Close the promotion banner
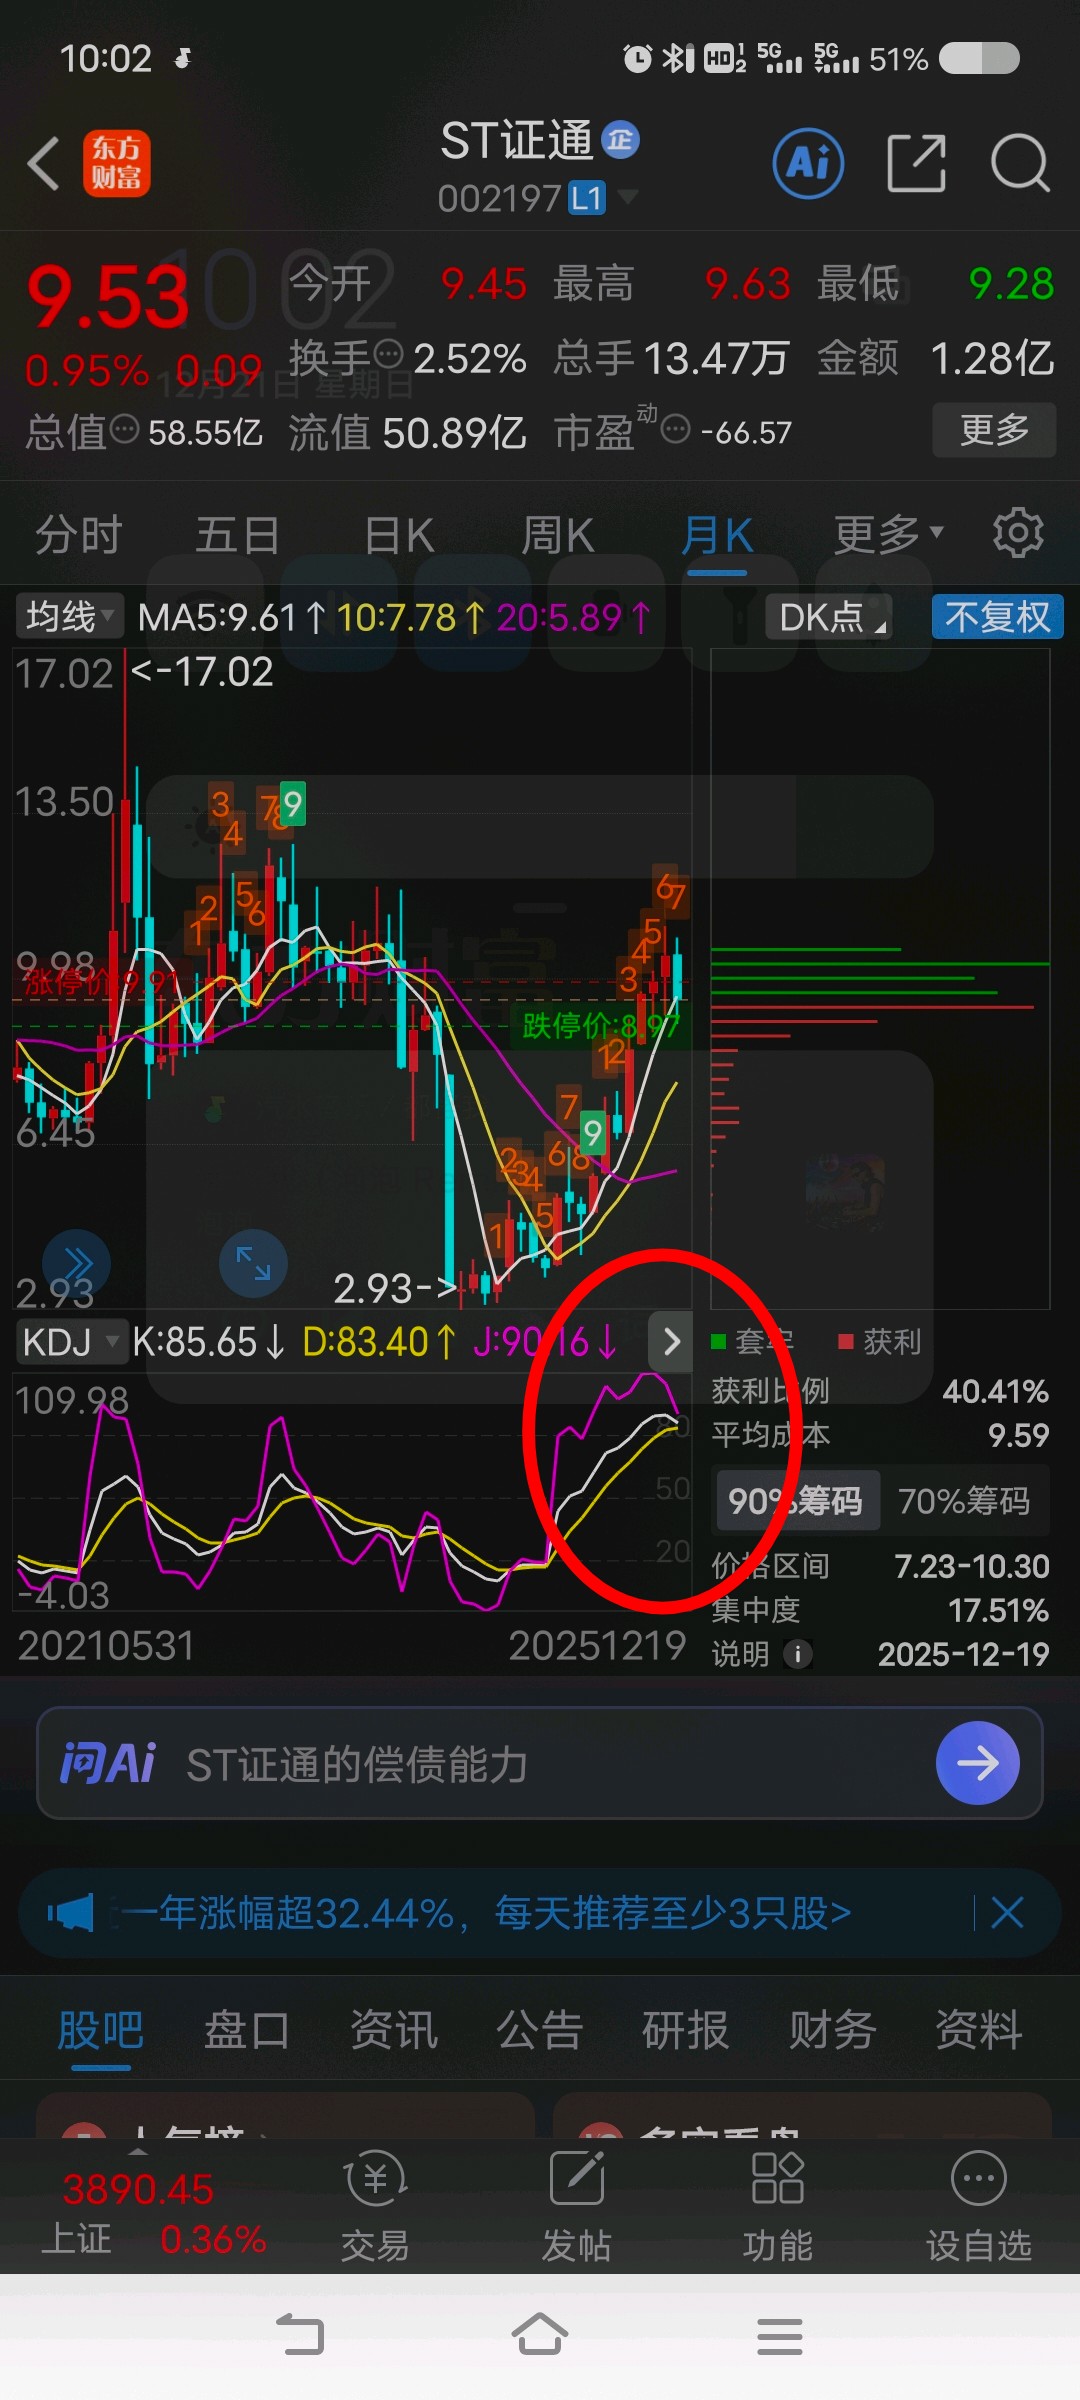The width and height of the screenshot is (1080, 2400). [x=1007, y=1913]
